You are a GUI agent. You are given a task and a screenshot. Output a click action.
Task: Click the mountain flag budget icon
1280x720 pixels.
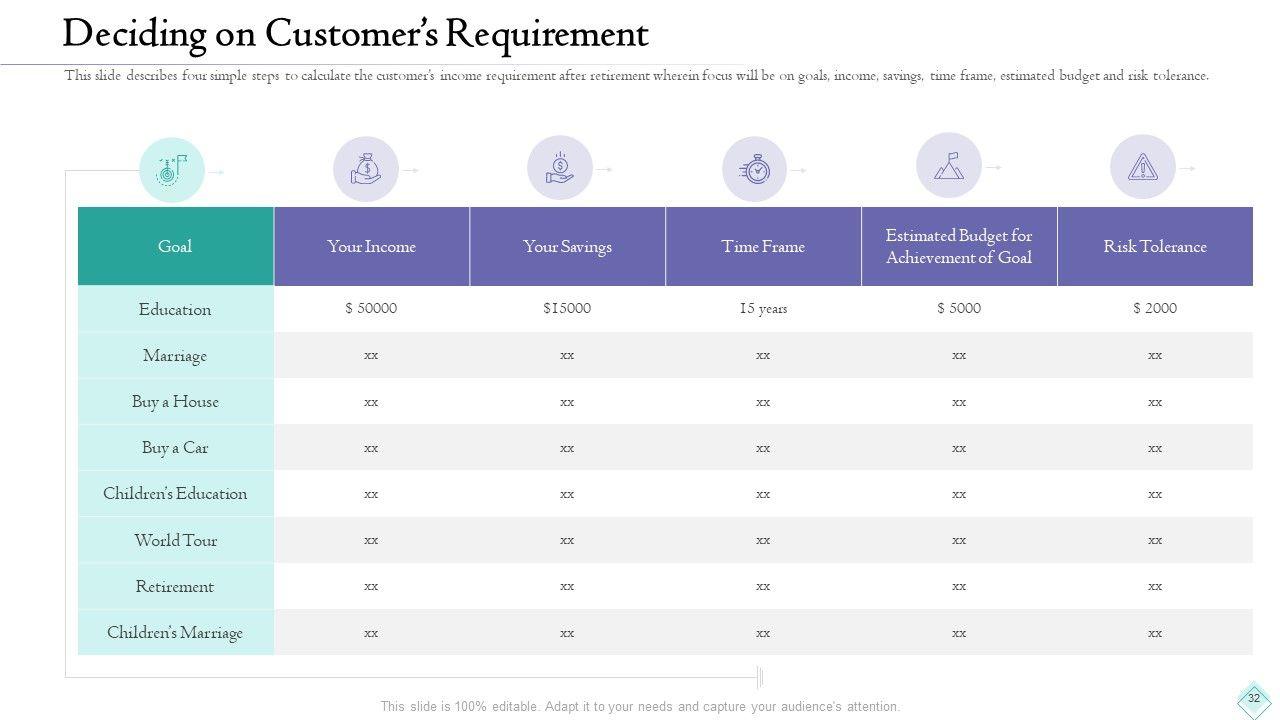pyautogui.click(x=948, y=166)
